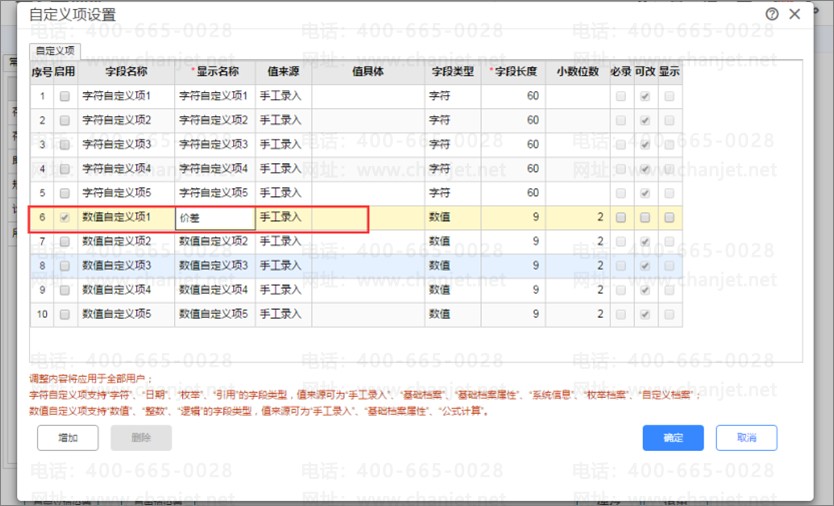Click 确定 to confirm settings

pos(673,438)
